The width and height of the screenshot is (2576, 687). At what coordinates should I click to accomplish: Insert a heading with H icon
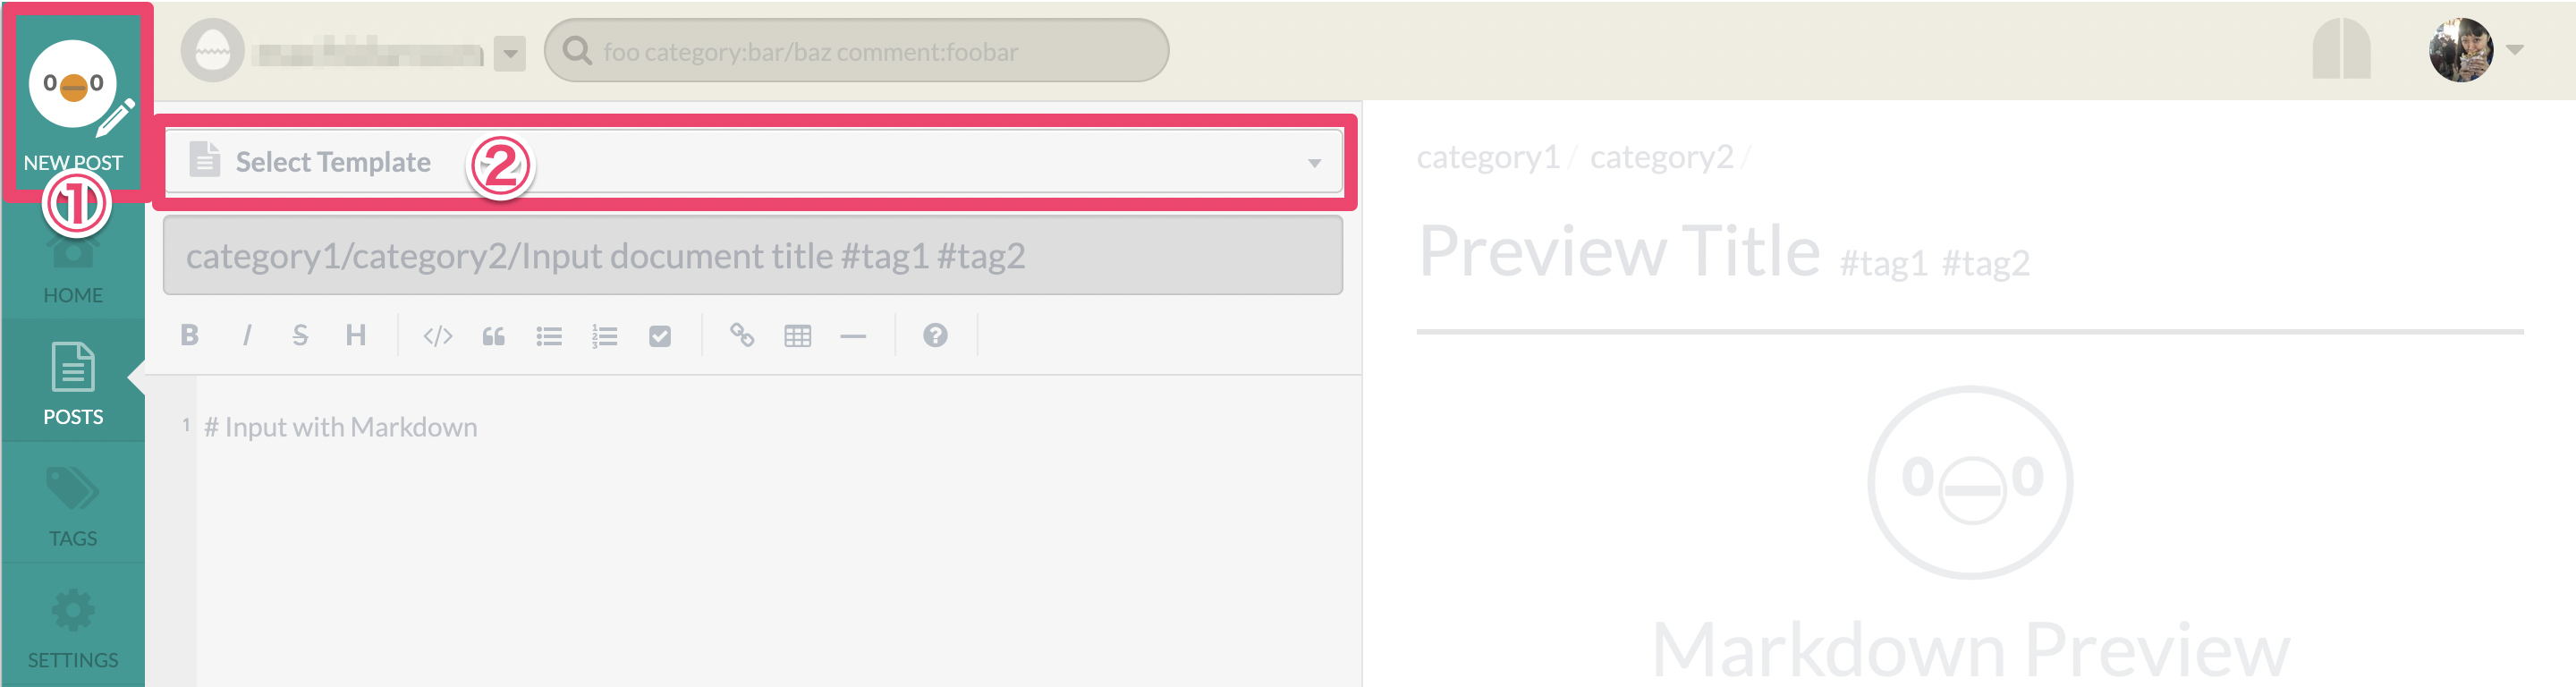coord(355,335)
